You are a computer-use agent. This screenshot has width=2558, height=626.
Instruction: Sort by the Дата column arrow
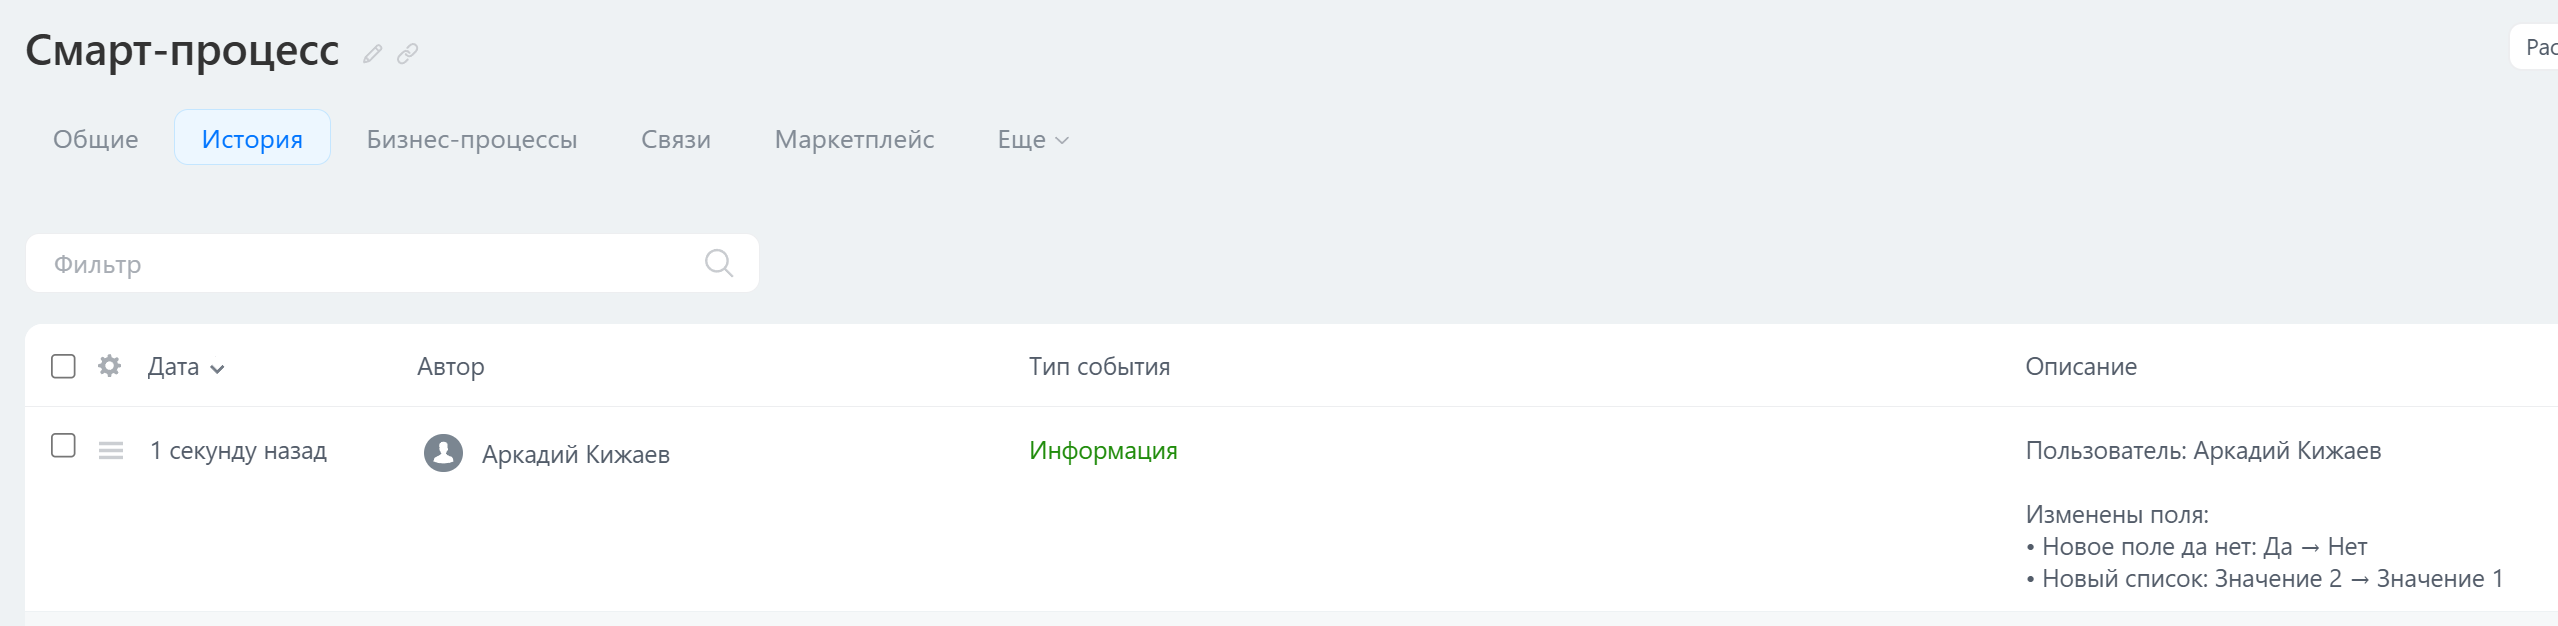click(x=217, y=369)
